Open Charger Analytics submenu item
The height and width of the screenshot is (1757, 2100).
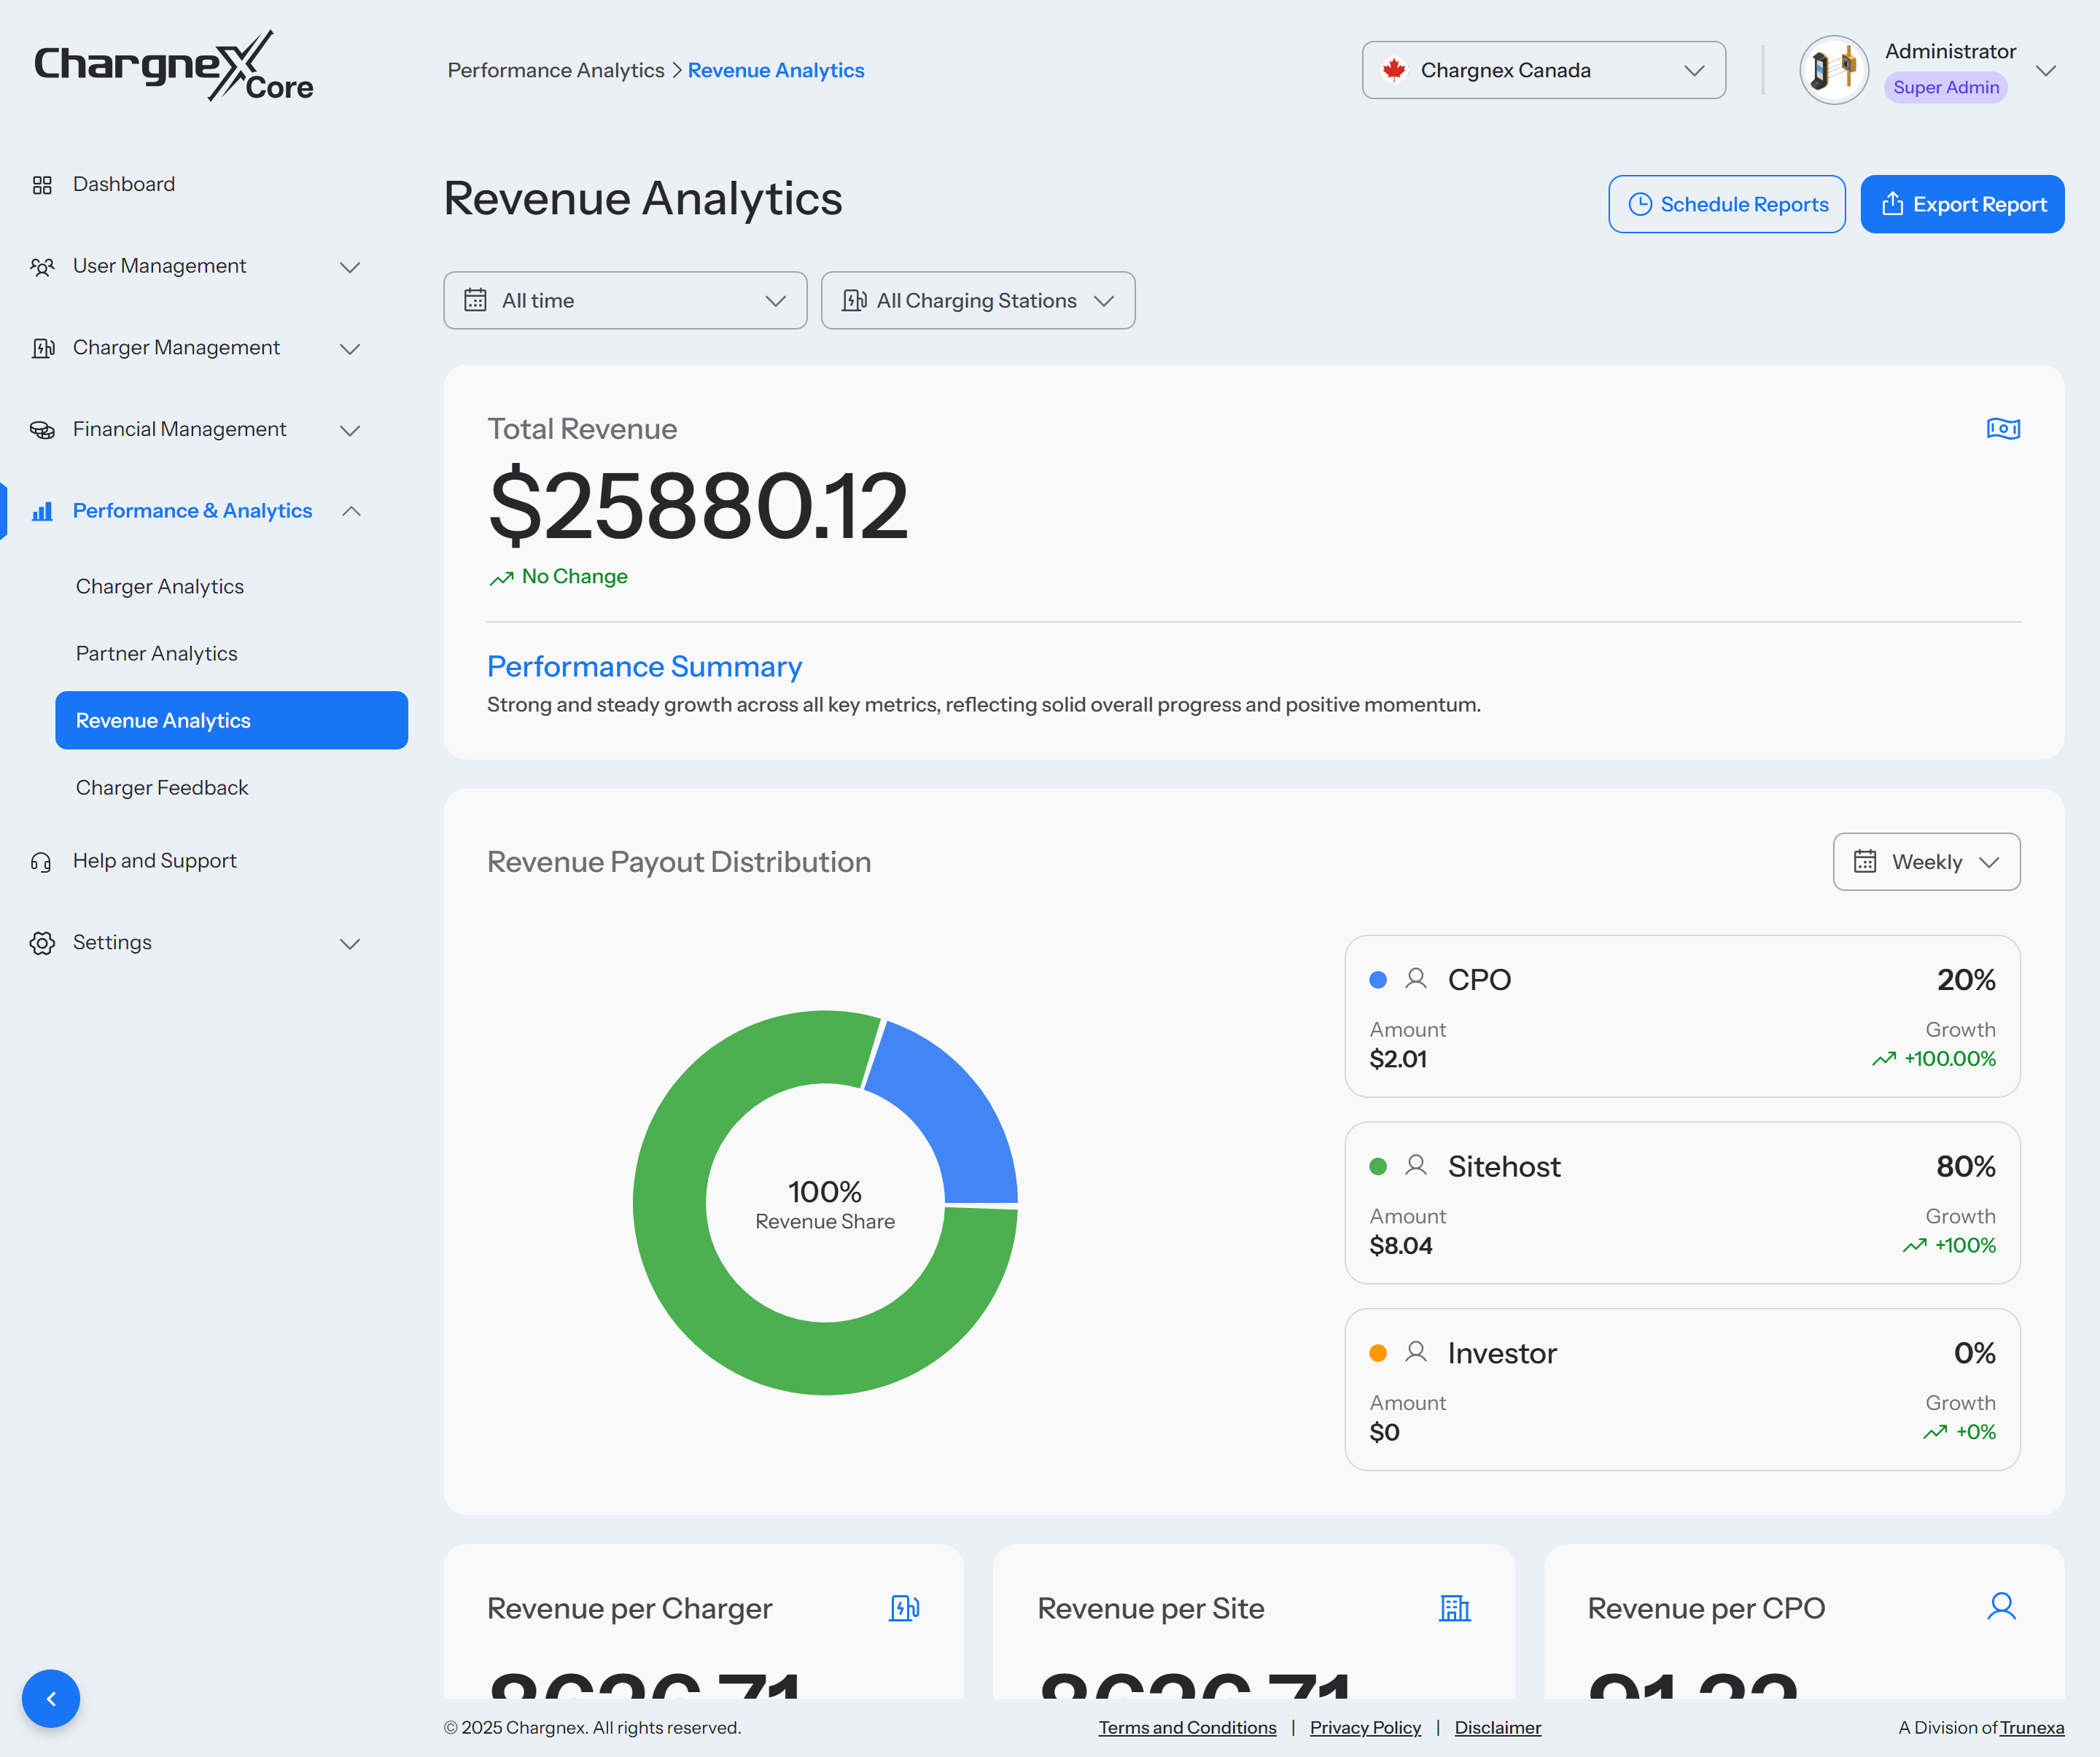click(x=160, y=587)
